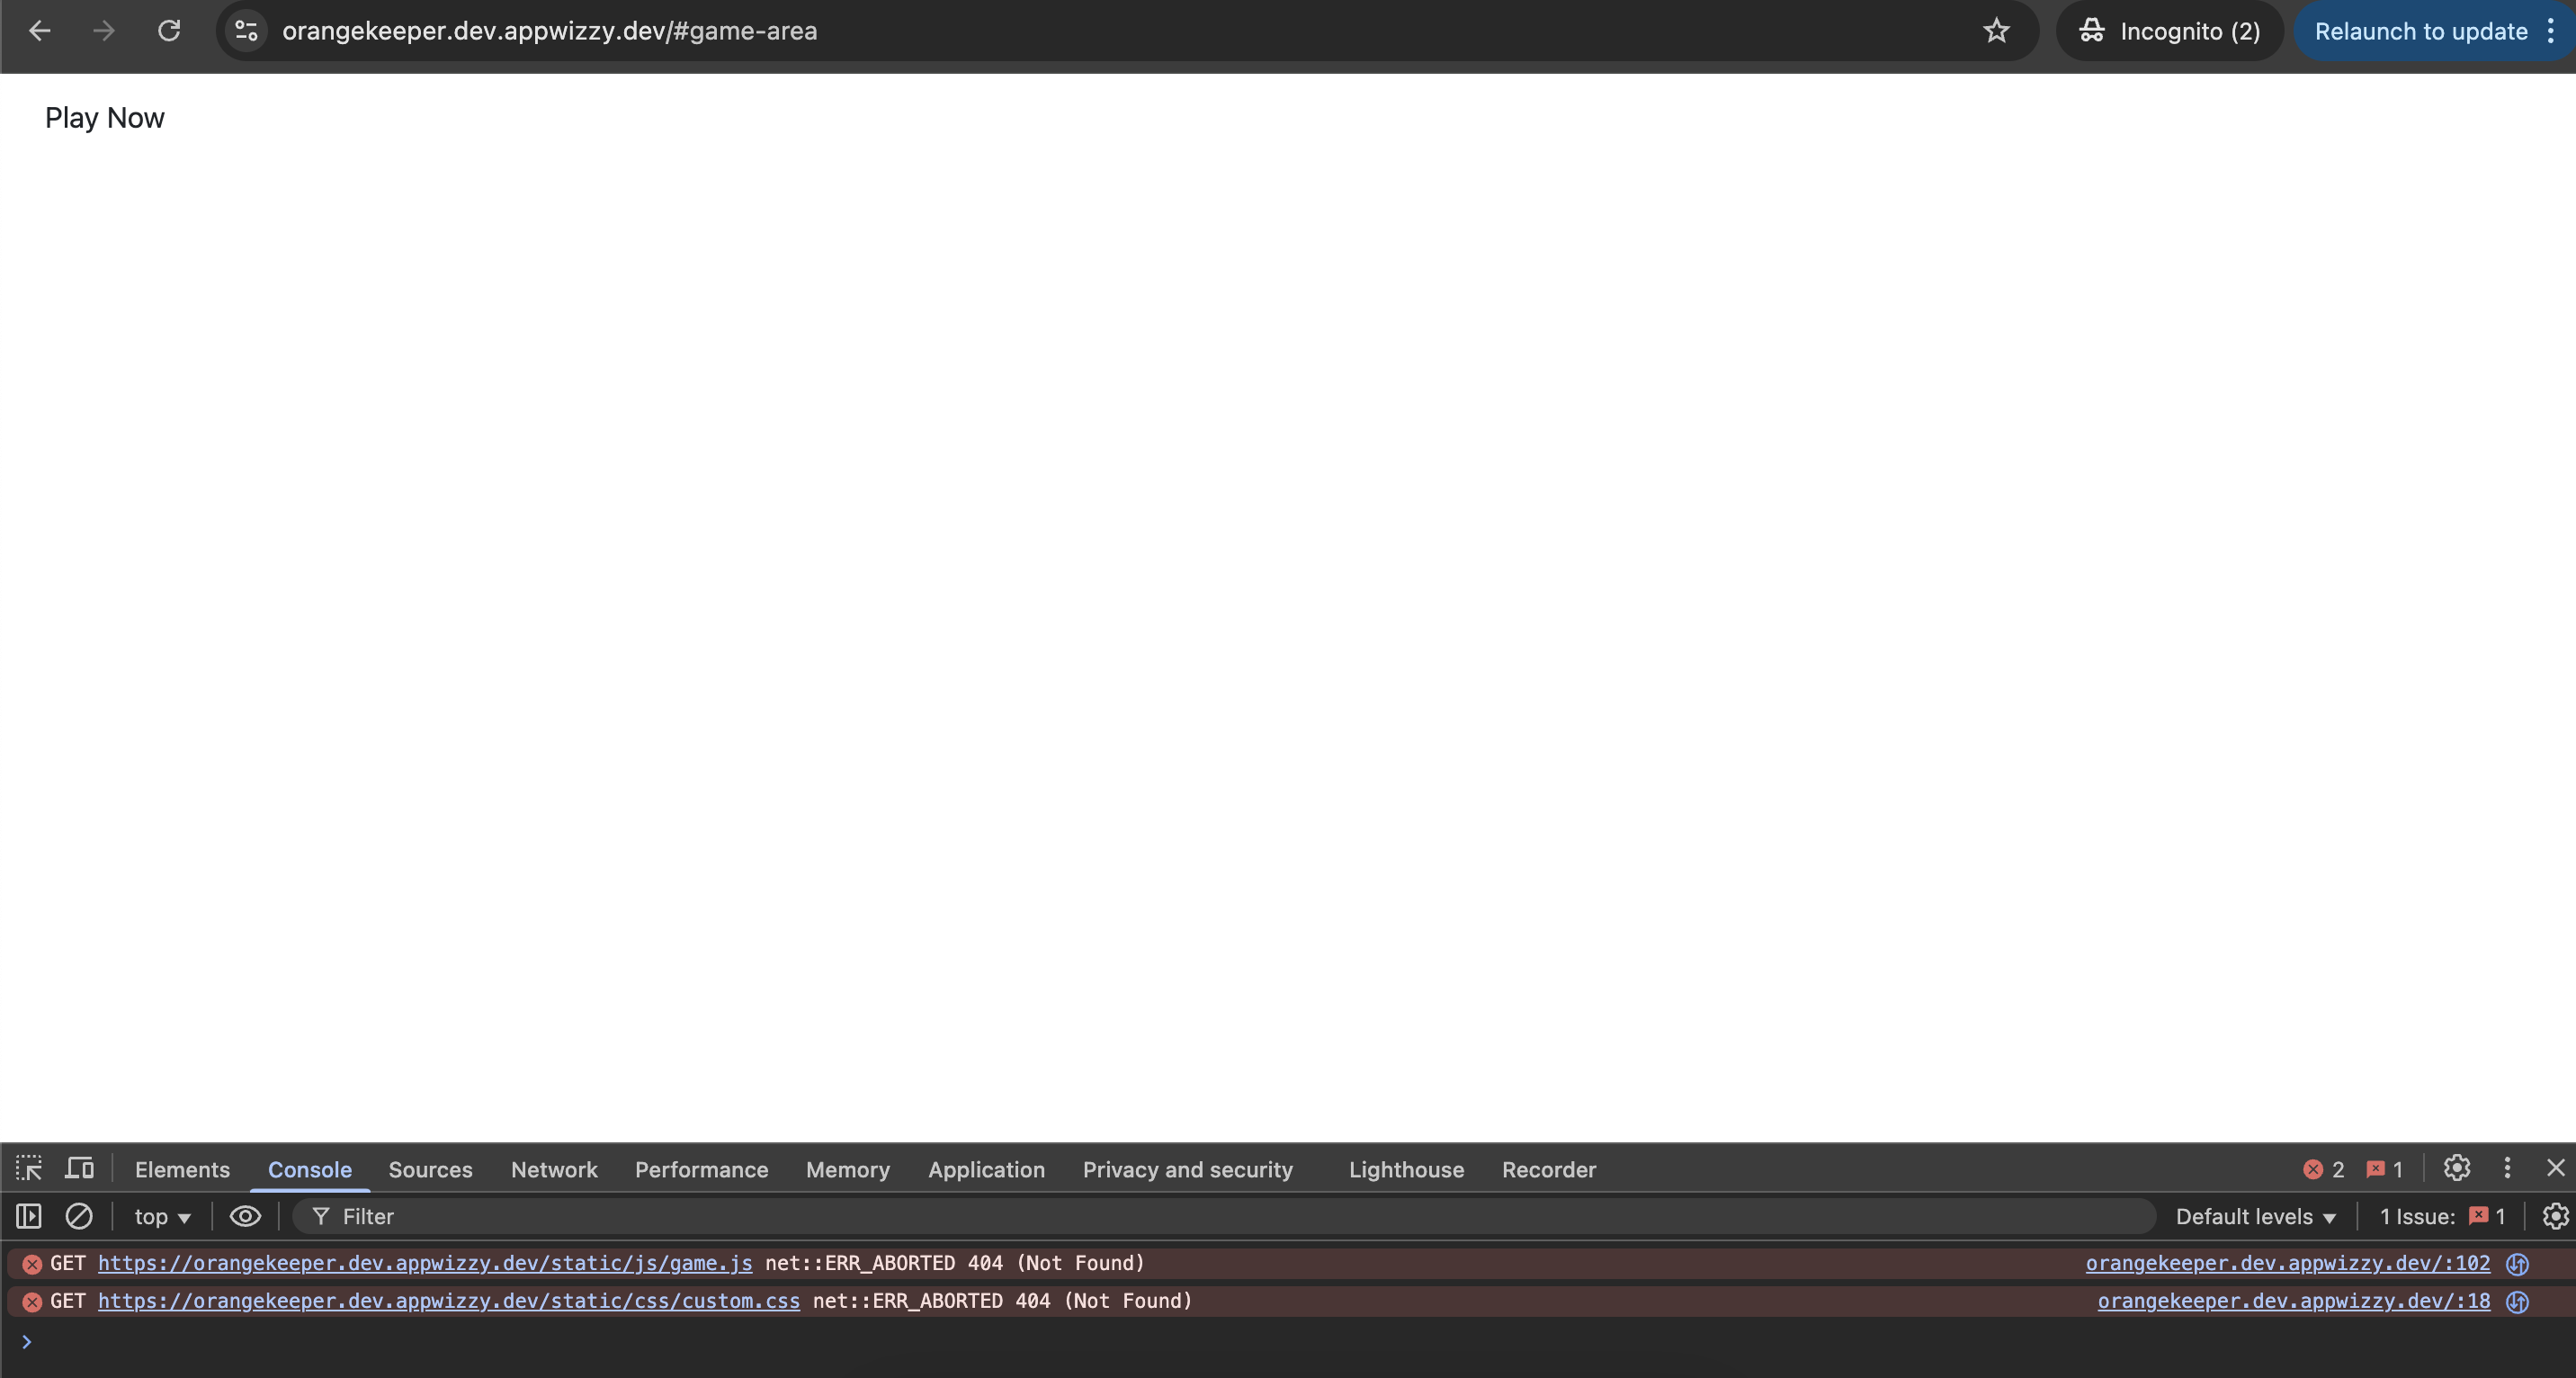Open the DevTools settings gear
This screenshot has height=1378, width=2576.
coord(2456,1168)
